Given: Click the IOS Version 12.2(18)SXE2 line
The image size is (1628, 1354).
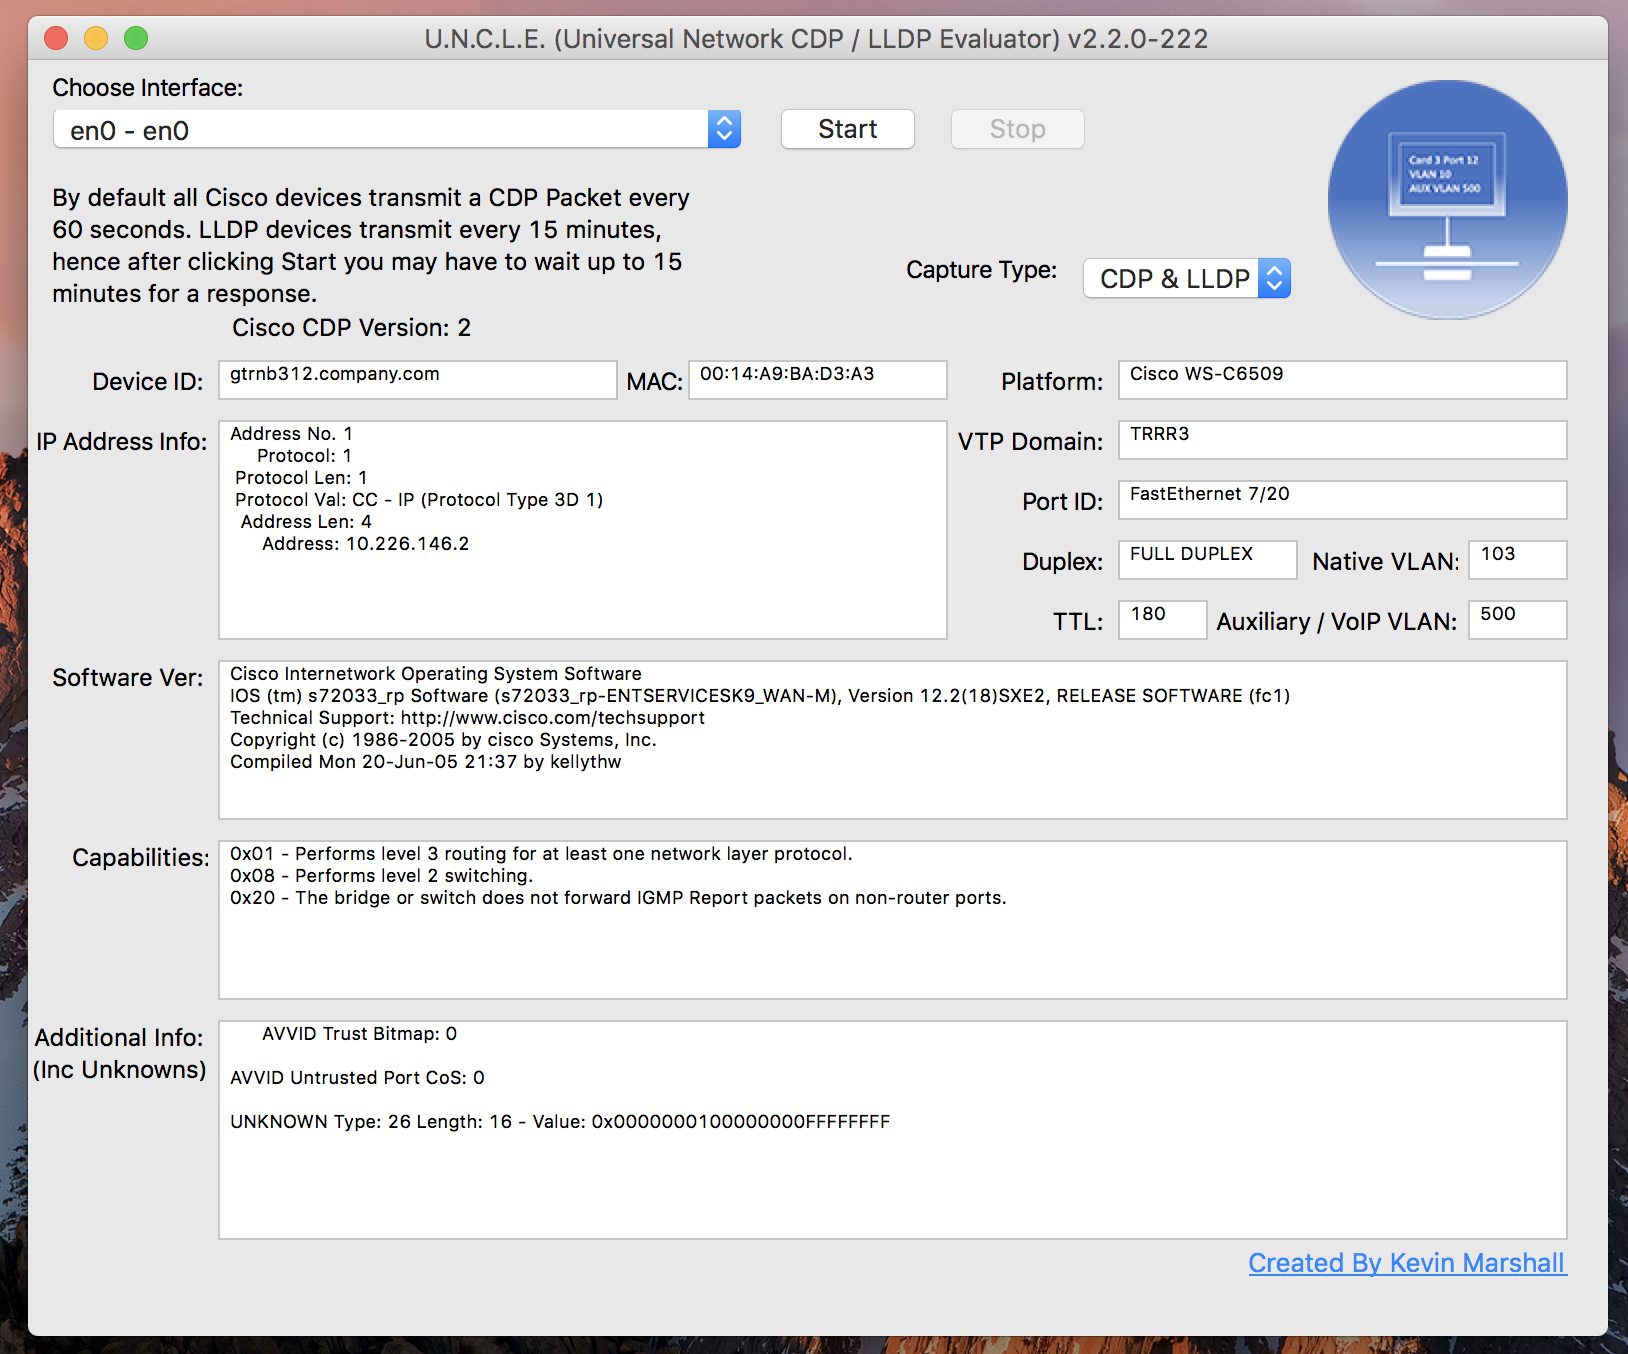Looking at the screenshot, I should coord(760,696).
